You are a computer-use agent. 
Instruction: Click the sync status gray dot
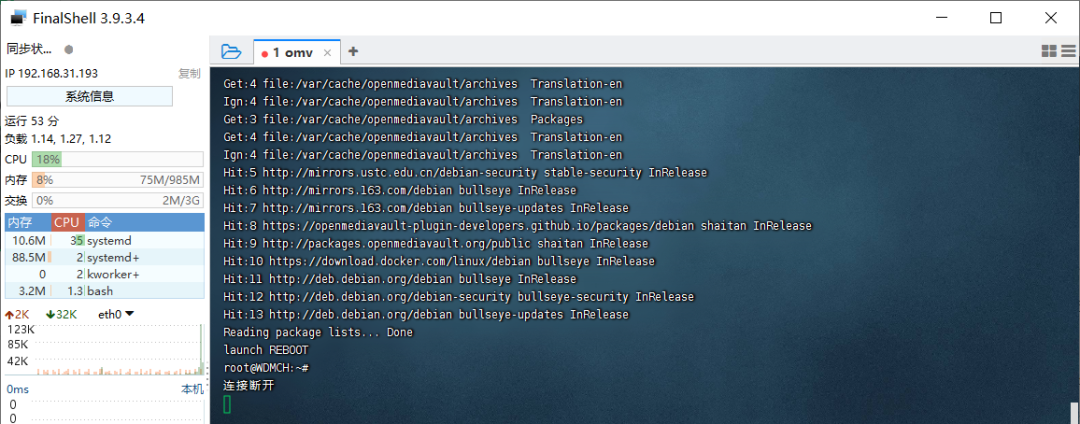[68, 50]
